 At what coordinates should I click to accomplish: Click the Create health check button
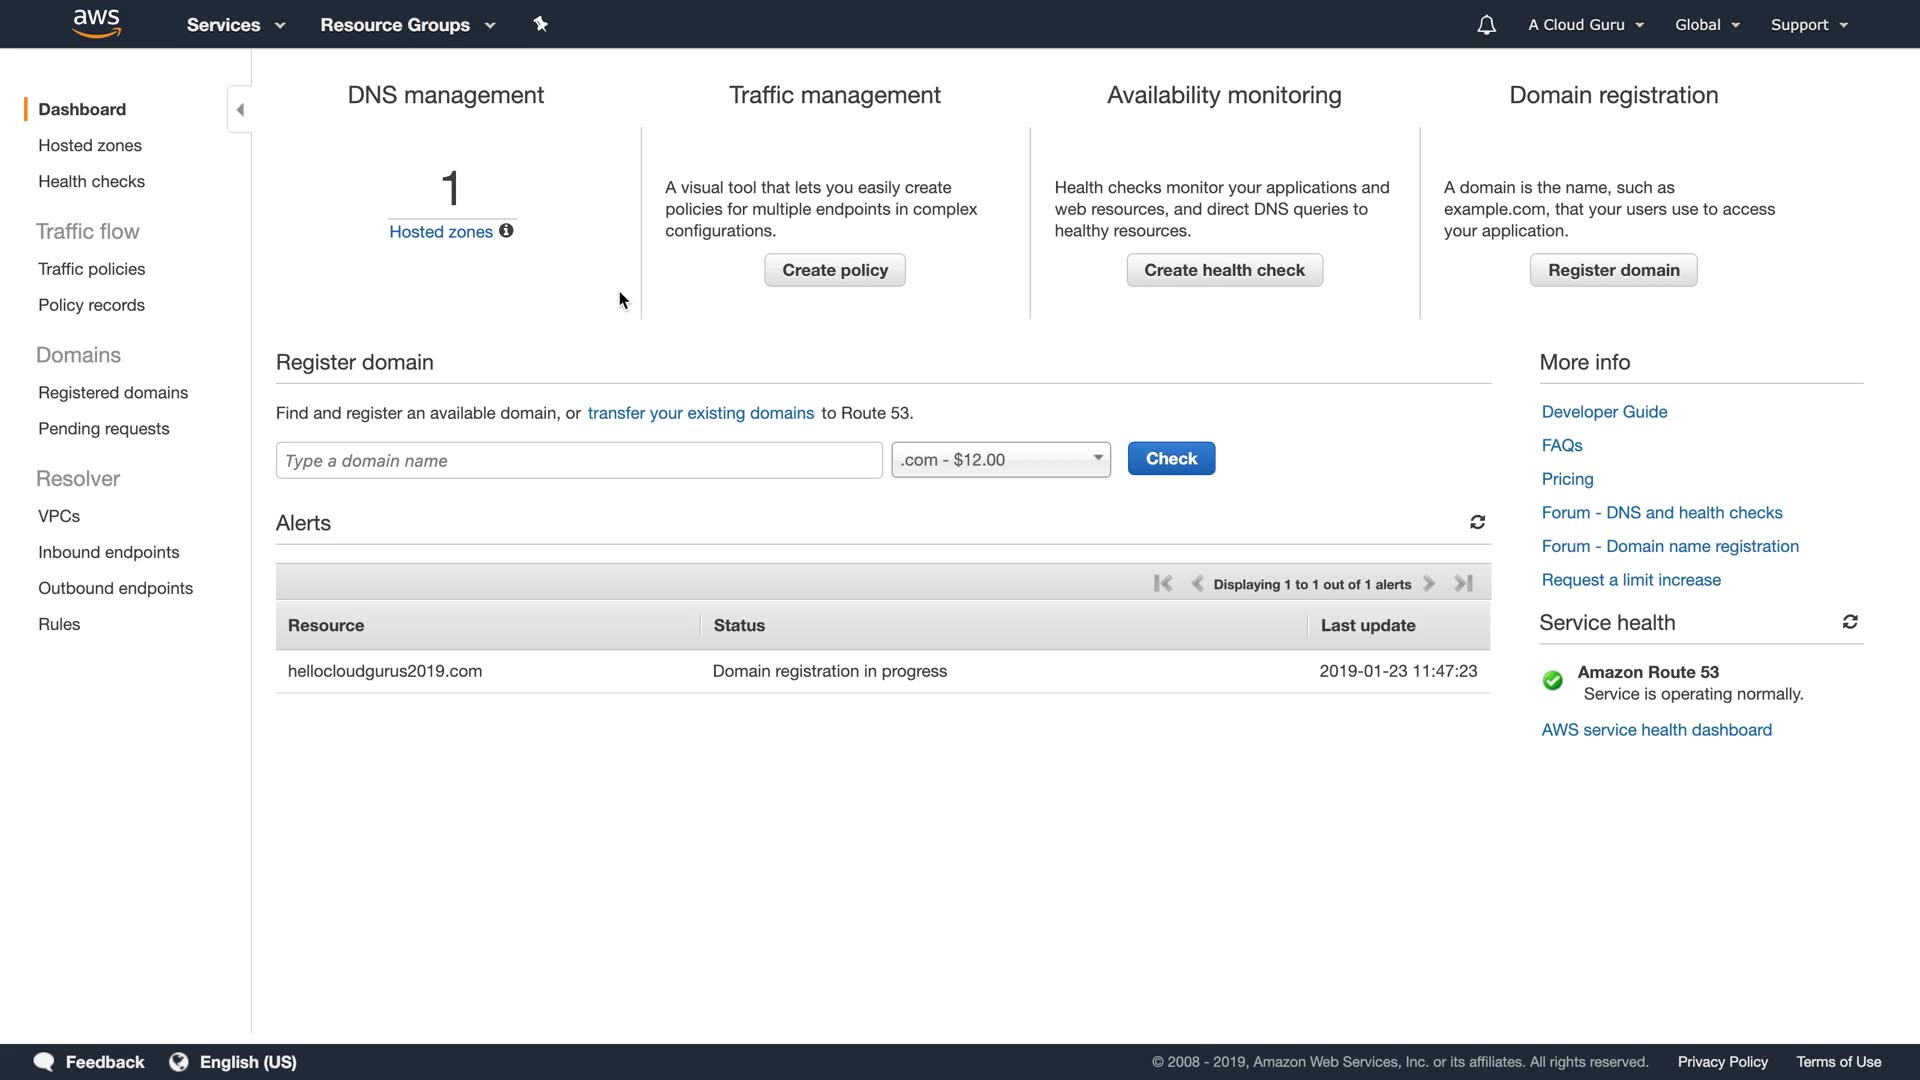click(x=1224, y=270)
